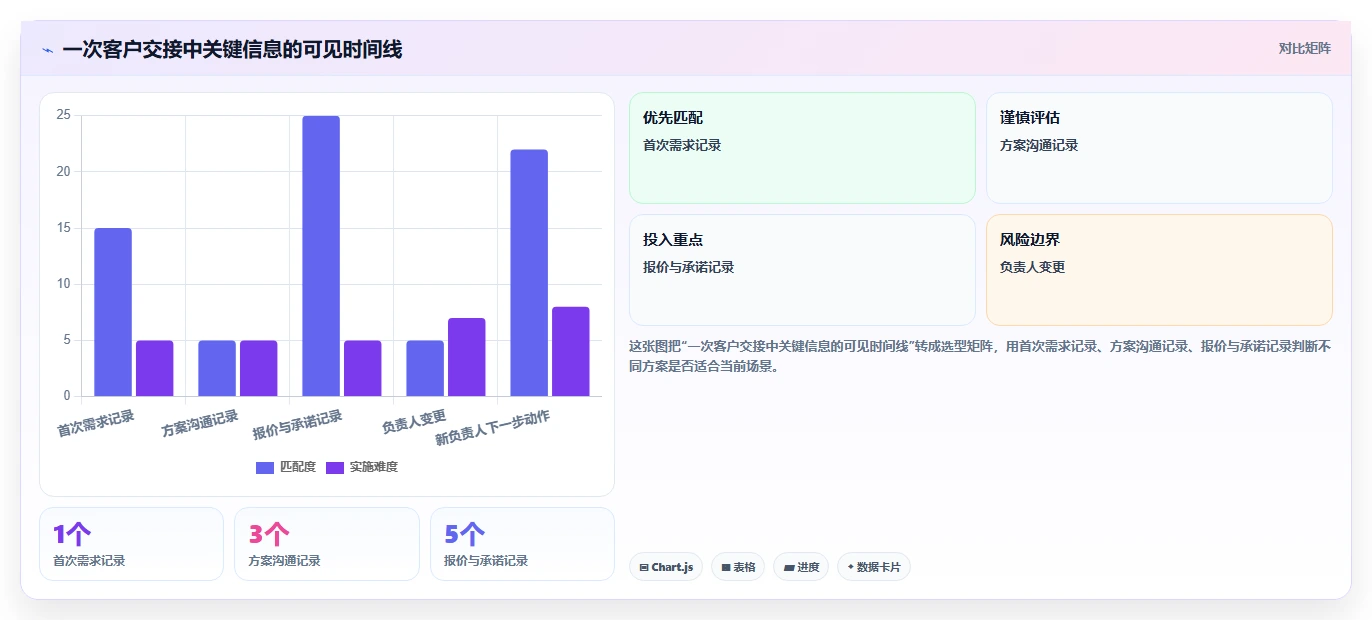Click the 首次需求记录 x-axis label
The height and width of the screenshot is (620, 1372).
(x=96, y=423)
